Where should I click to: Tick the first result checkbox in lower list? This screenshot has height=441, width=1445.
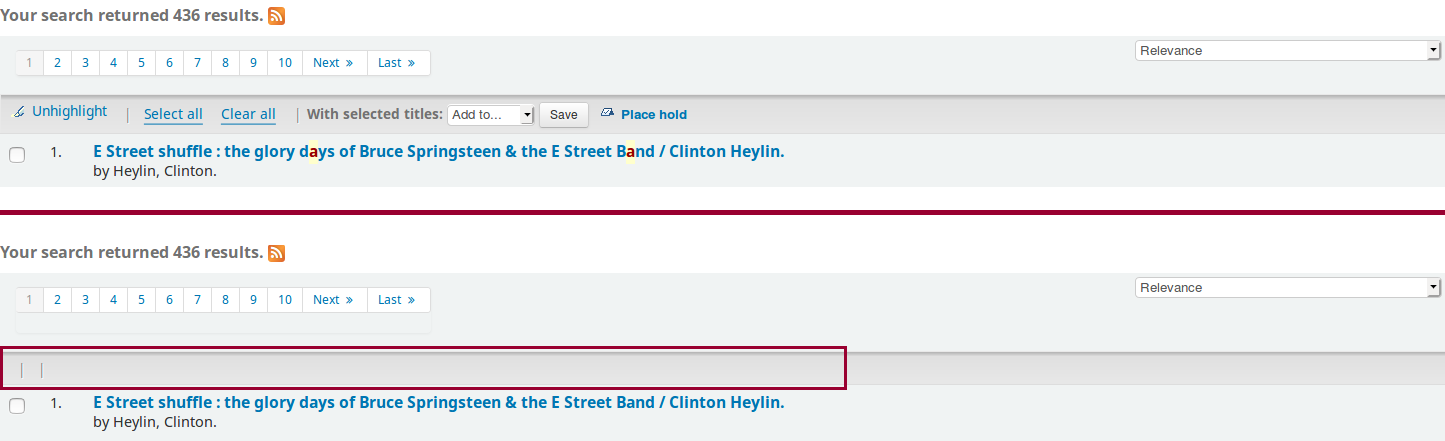(17, 406)
